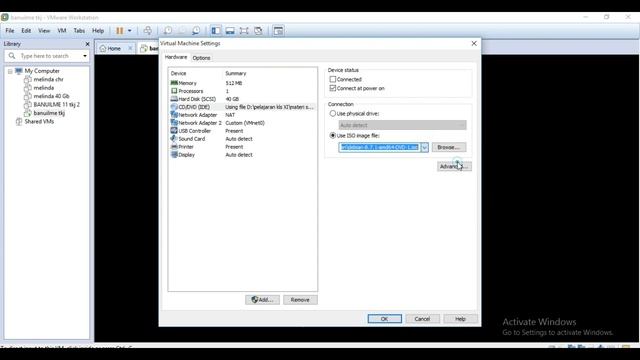Click the take snapshot clock icon
This screenshot has height=360, width=640.
tap(168, 31)
